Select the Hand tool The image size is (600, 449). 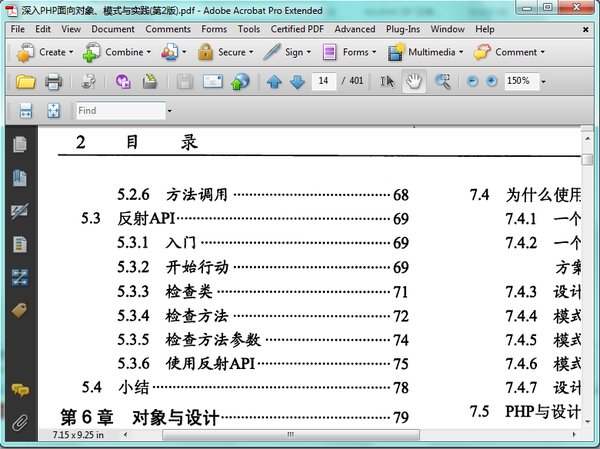[414, 81]
